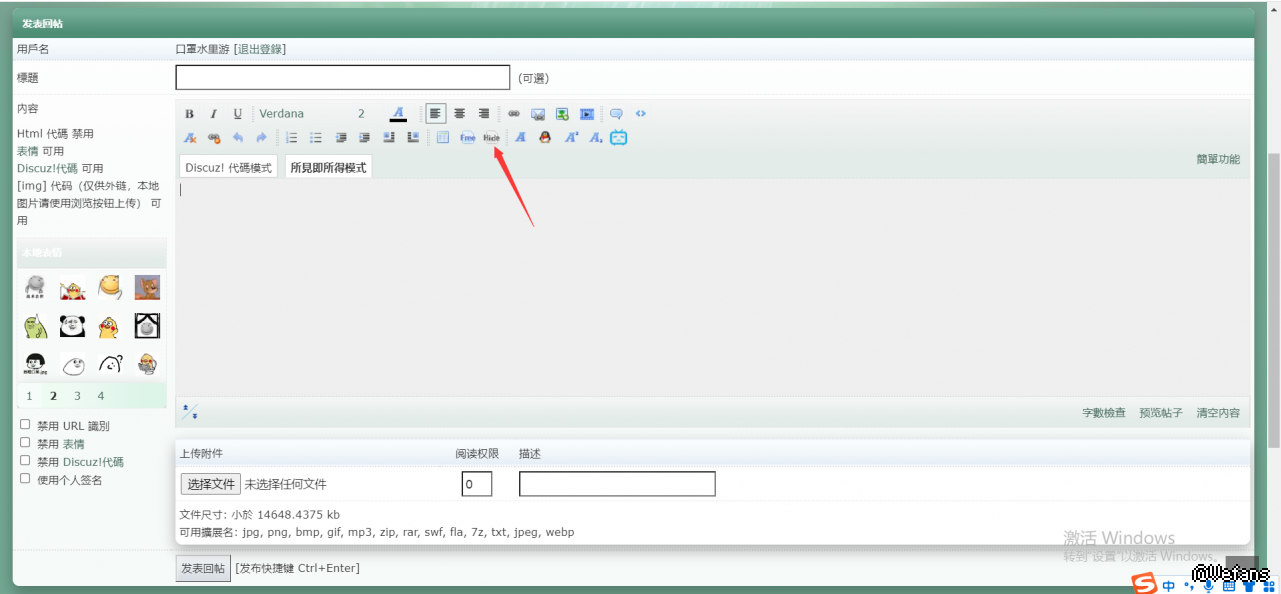
Task: Open 簡單功能 simple mode link
Action: click(x=1218, y=159)
